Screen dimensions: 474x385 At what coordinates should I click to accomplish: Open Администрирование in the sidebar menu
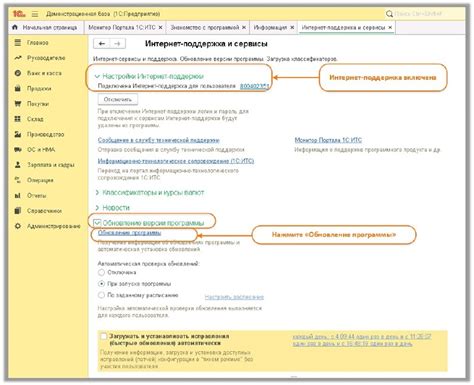[54, 226]
